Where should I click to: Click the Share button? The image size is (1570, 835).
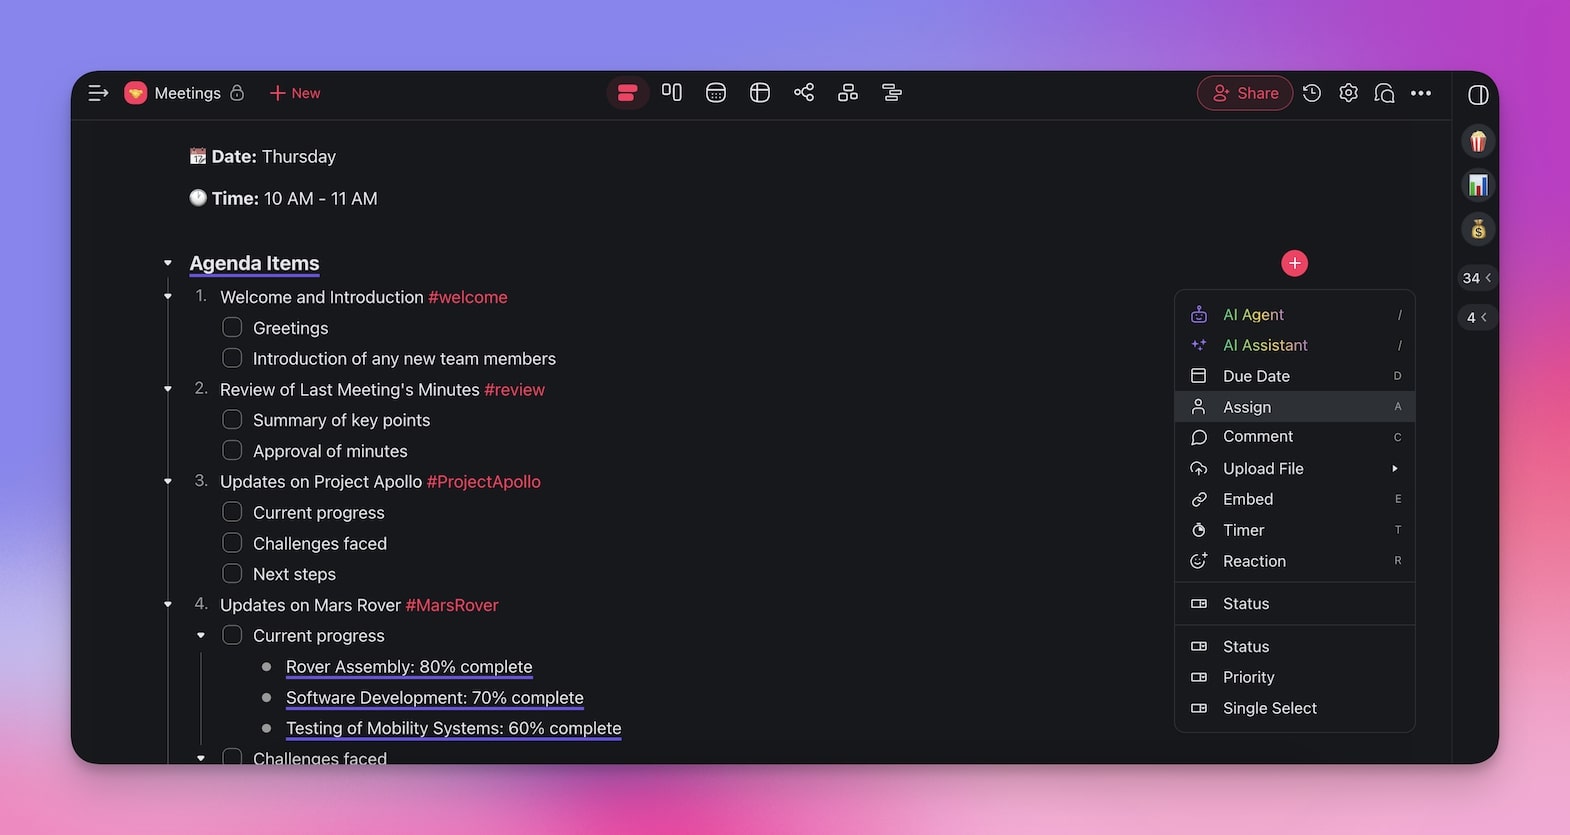[1245, 93]
